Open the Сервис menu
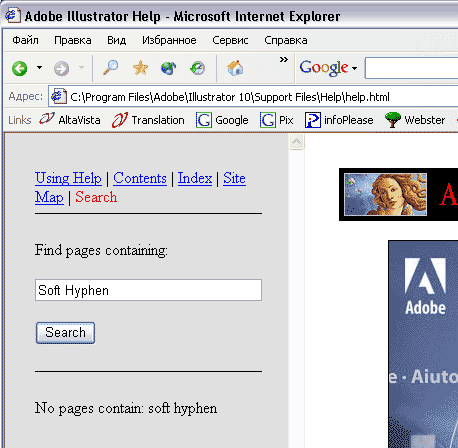Screen dimensions: 458x448 pos(230,40)
